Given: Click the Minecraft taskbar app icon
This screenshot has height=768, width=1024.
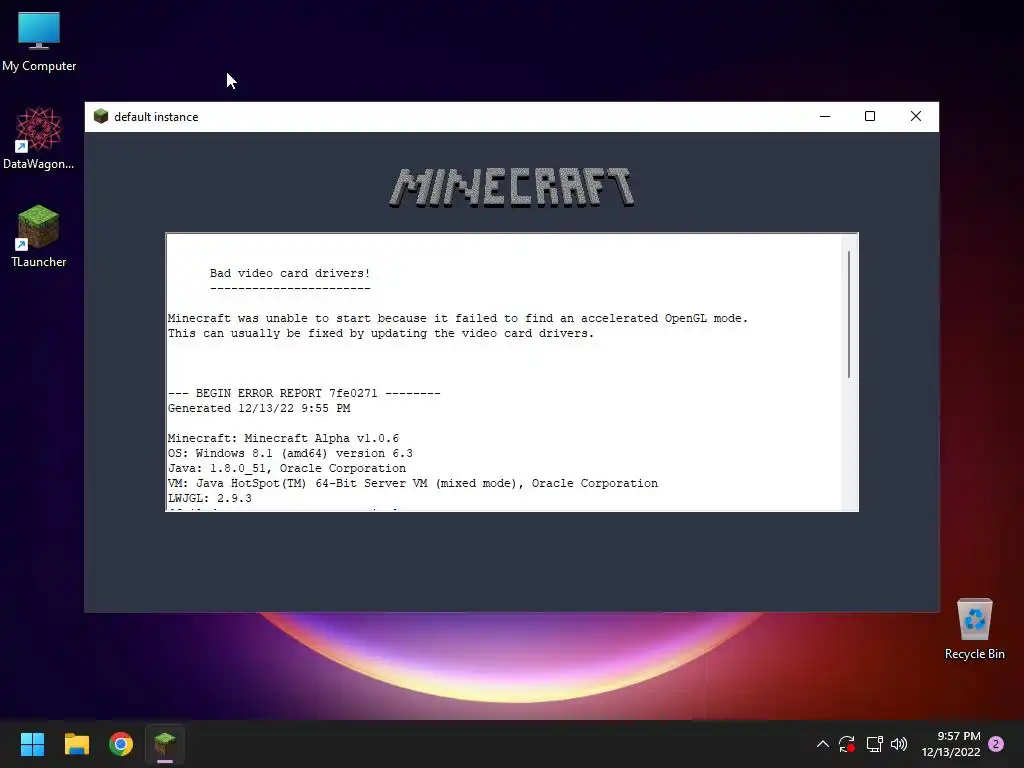Looking at the screenshot, I should click(x=165, y=744).
